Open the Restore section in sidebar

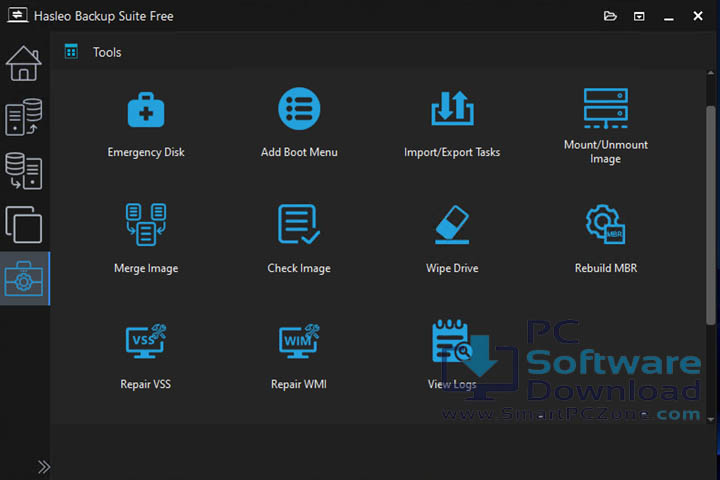tap(23, 171)
